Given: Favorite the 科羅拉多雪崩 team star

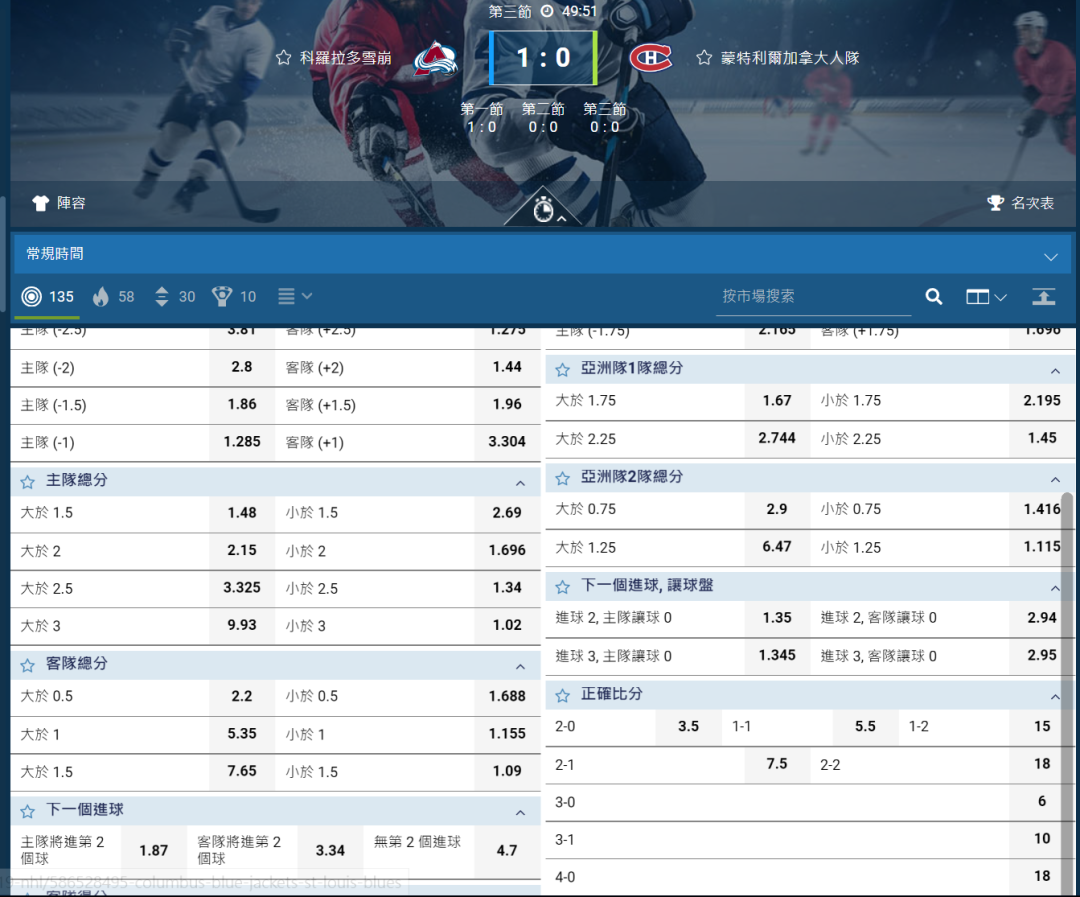Looking at the screenshot, I should point(283,58).
